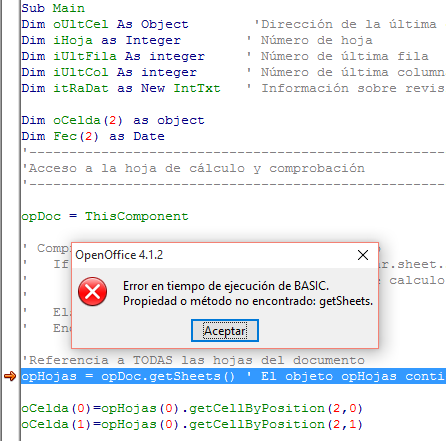Close the OpenOffice 4.1.2 error dialog

(x=363, y=255)
